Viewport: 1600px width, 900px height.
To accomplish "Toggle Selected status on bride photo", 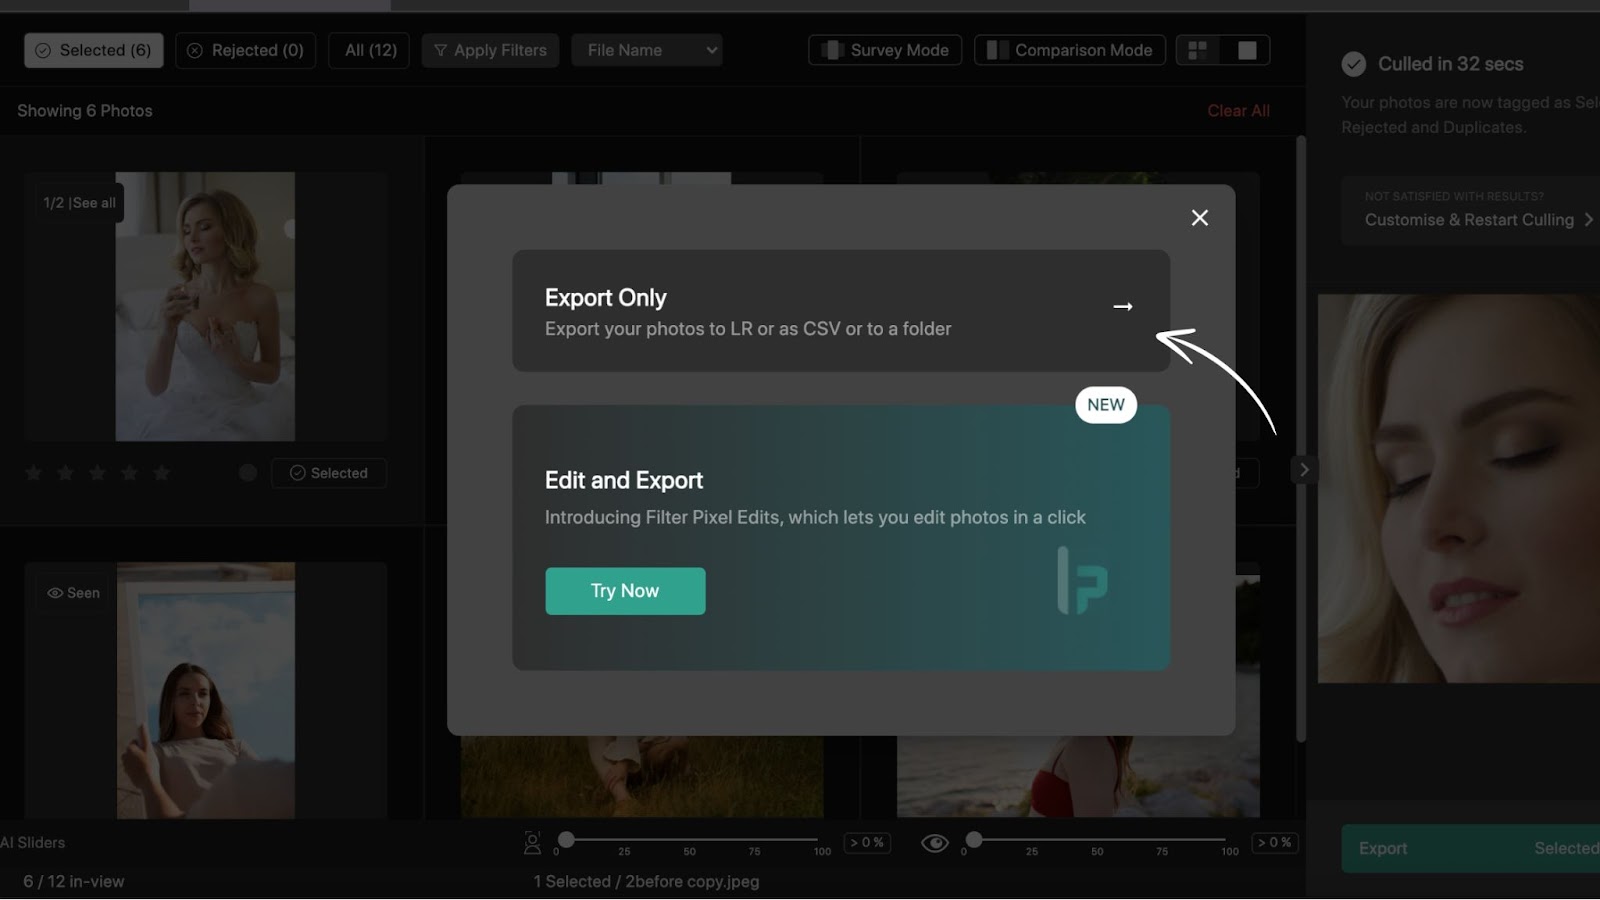I will [x=329, y=473].
